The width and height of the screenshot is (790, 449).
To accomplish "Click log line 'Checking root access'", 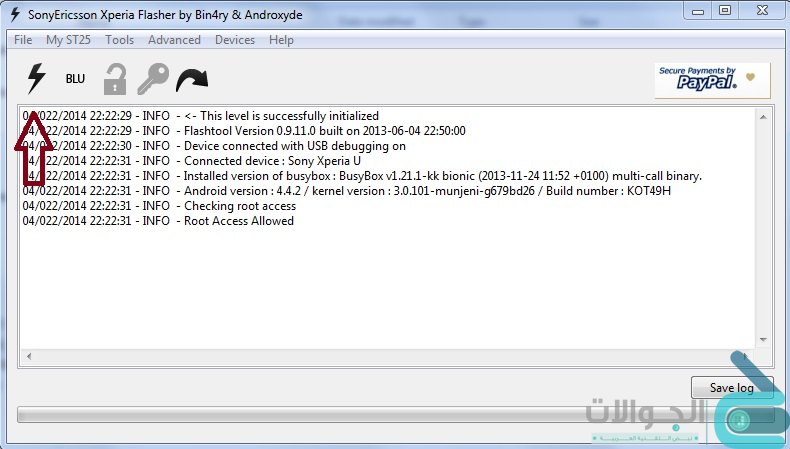I will point(159,206).
